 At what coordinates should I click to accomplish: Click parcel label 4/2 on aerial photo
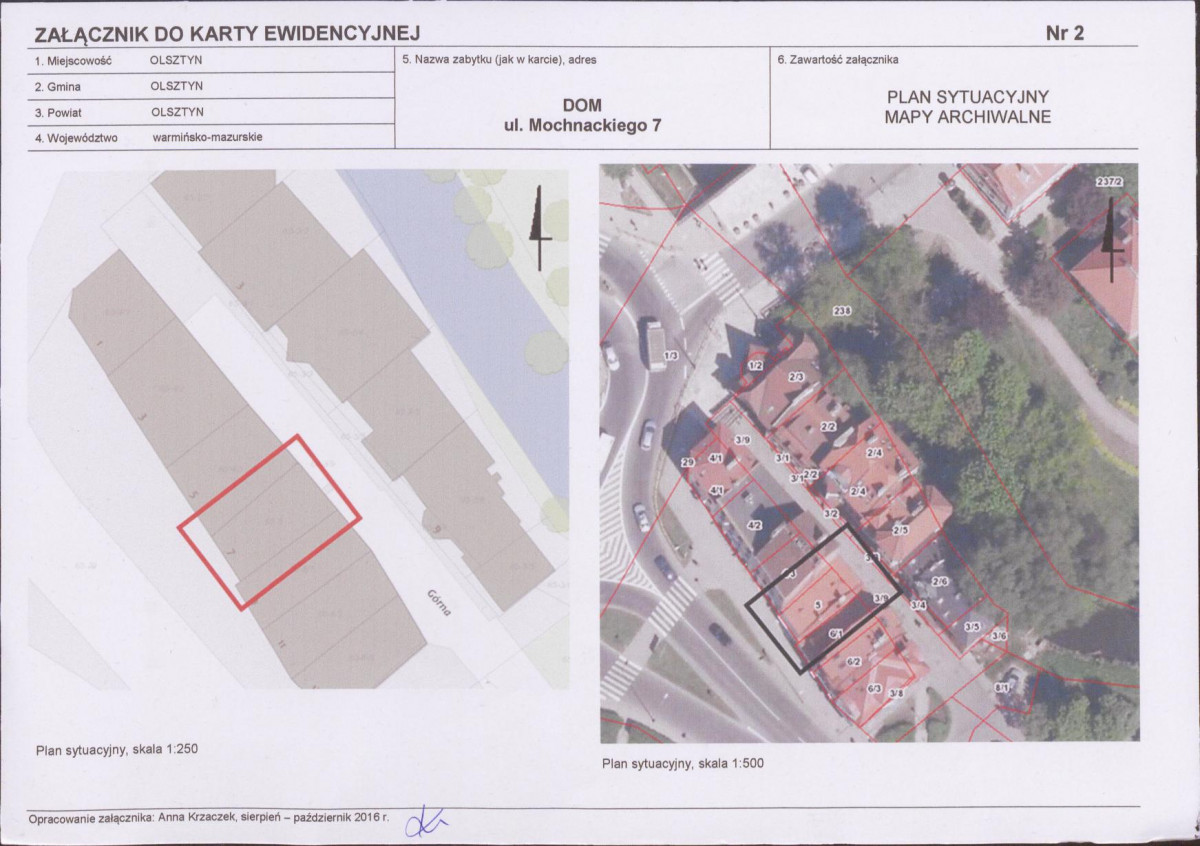[x=755, y=525]
